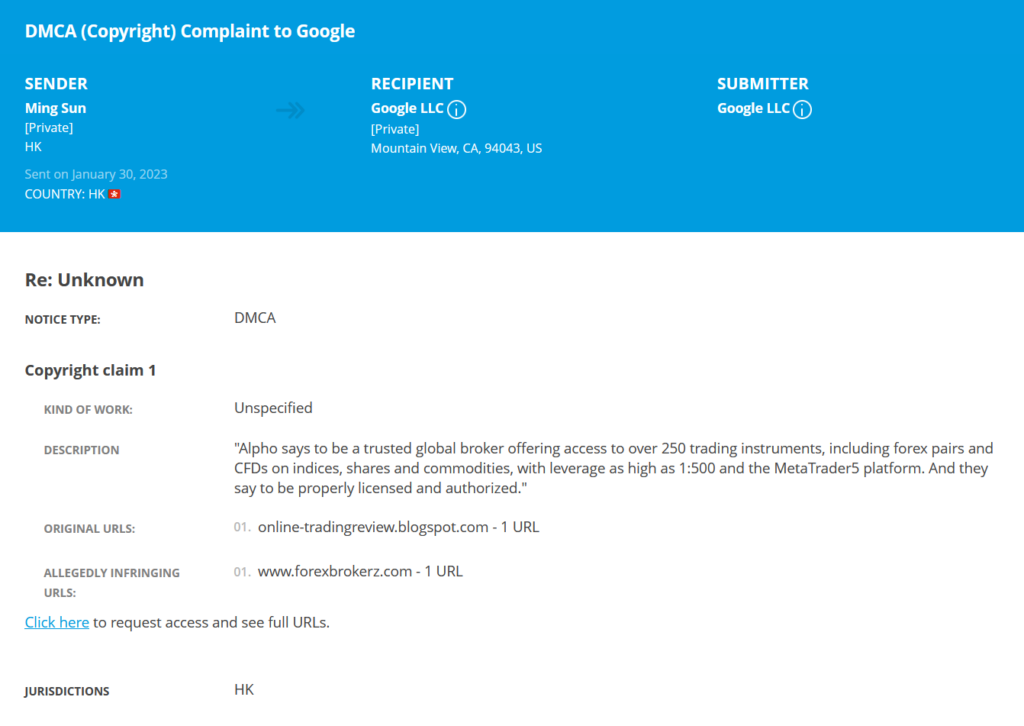The width and height of the screenshot is (1024, 726).
Task: Click the info icon beside submitter Google LLC
Action: (803, 109)
